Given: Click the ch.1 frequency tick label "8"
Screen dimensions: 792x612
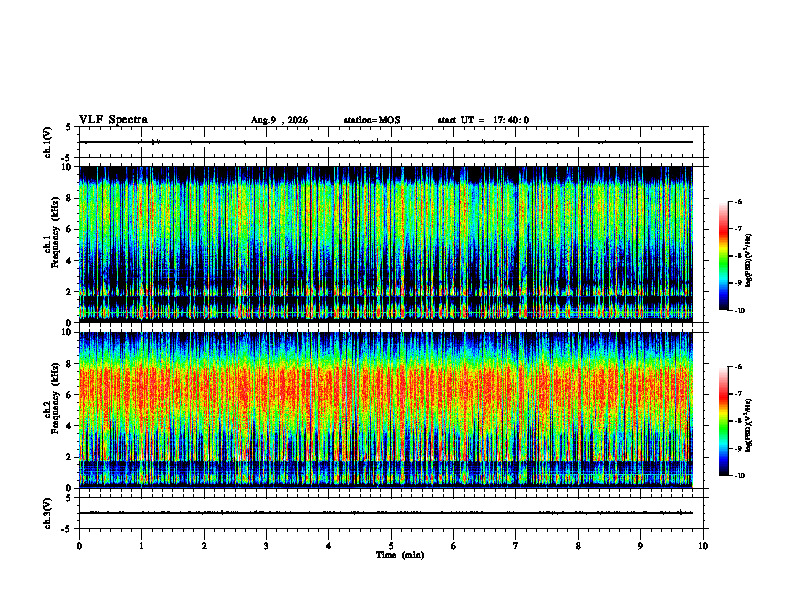Looking at the screenshot, I should [70, 198].
